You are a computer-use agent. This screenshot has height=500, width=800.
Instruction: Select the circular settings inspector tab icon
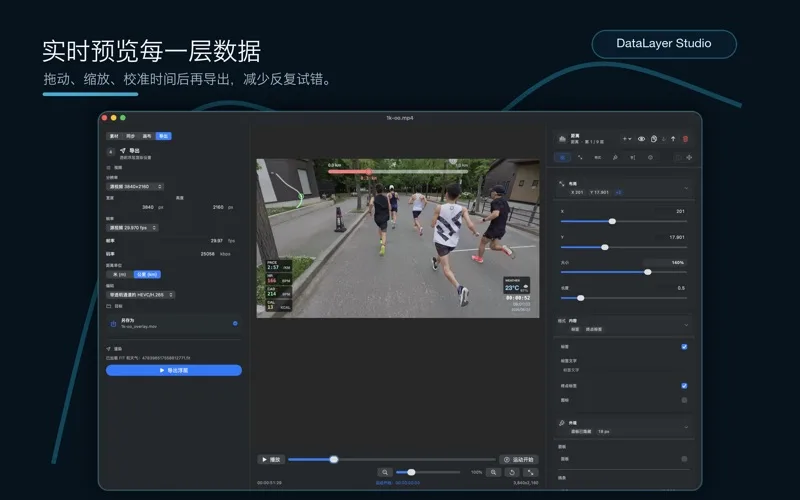coord(651,158)
